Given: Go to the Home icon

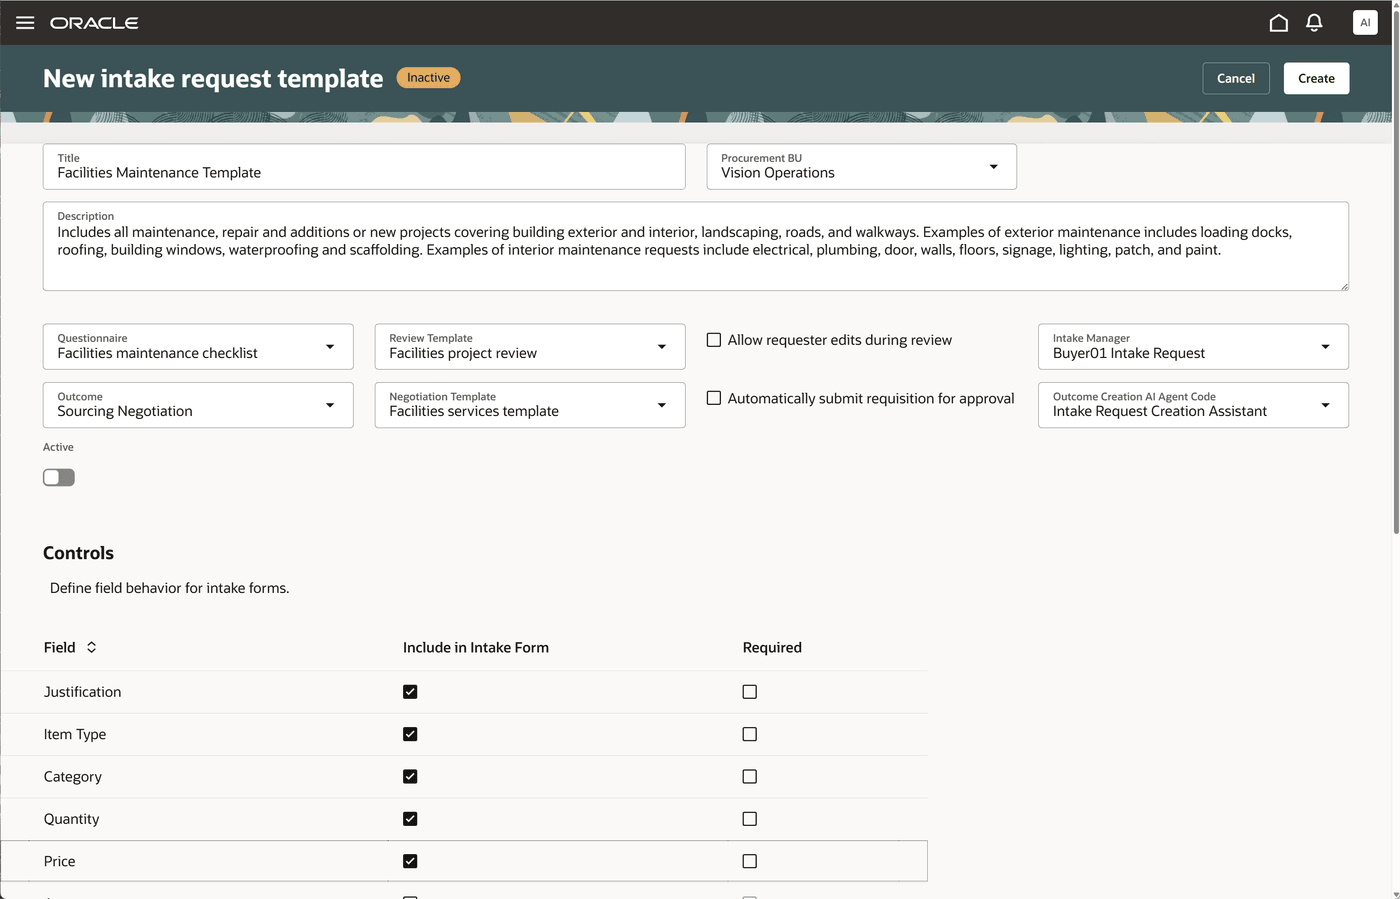Looking at the screenshot, I should click(1278, 22).
